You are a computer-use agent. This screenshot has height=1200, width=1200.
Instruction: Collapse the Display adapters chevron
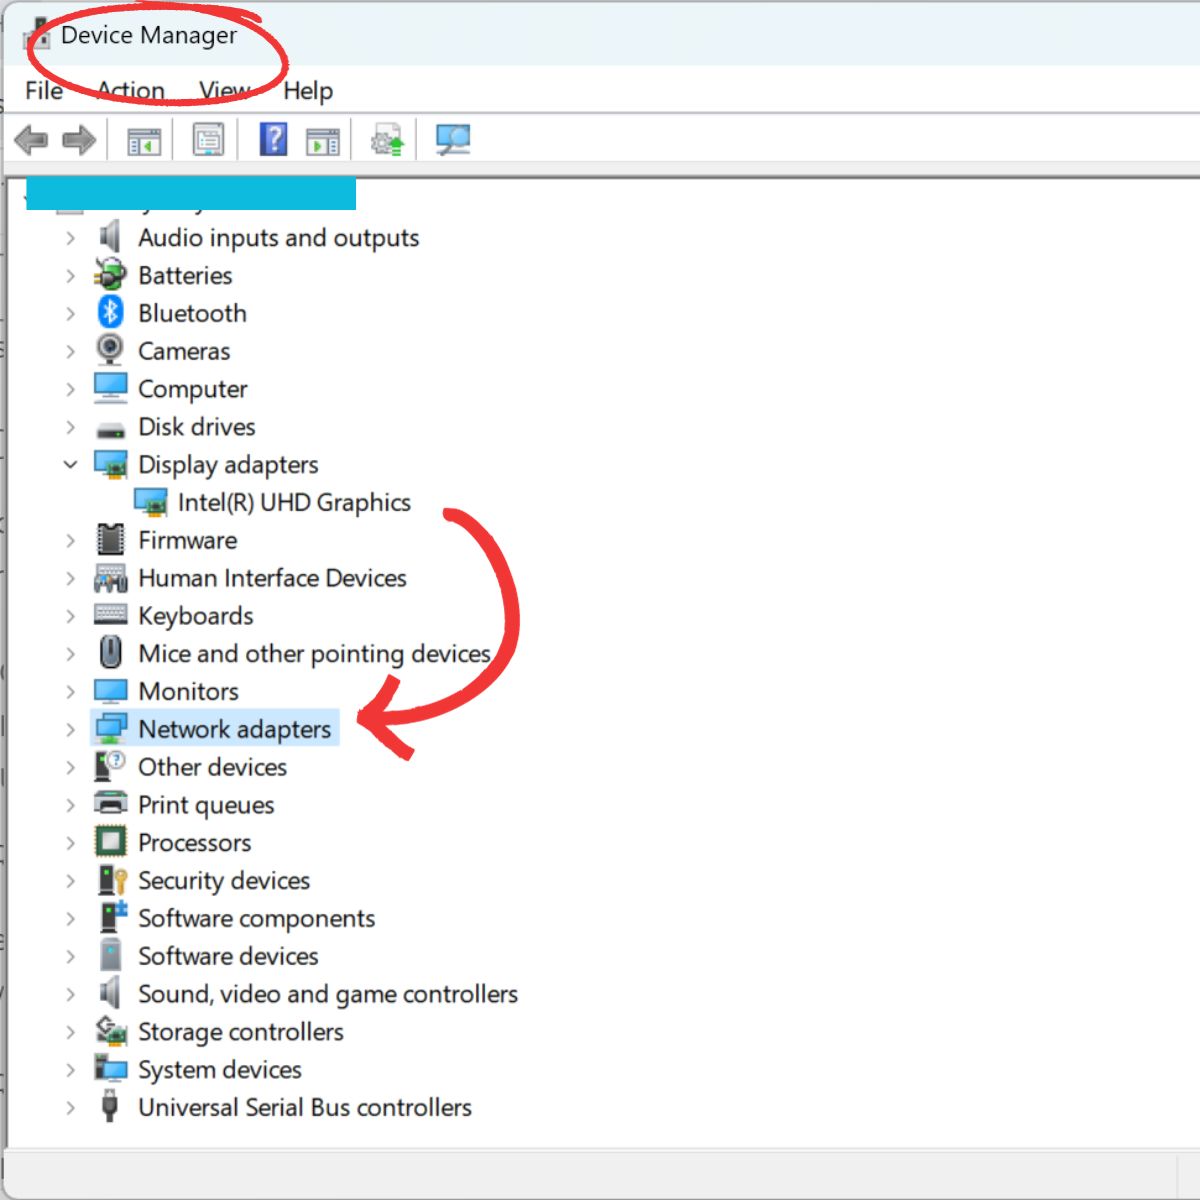(70, 465)
